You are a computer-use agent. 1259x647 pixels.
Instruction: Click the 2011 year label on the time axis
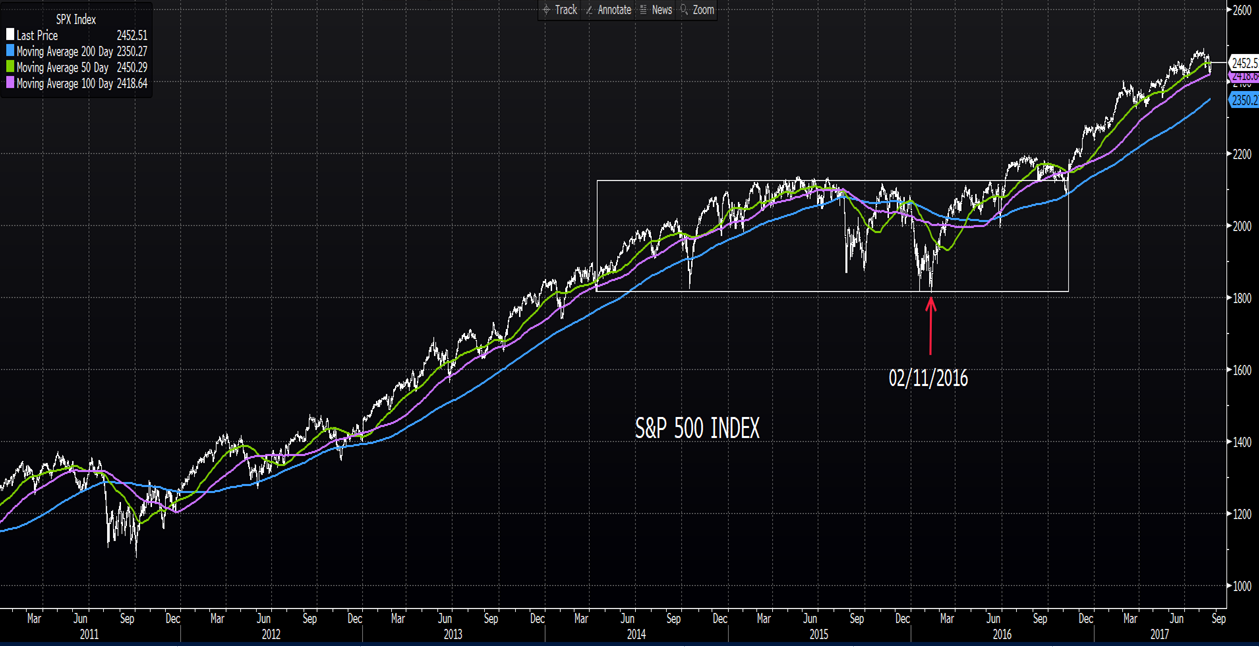(x=88, y=634)
